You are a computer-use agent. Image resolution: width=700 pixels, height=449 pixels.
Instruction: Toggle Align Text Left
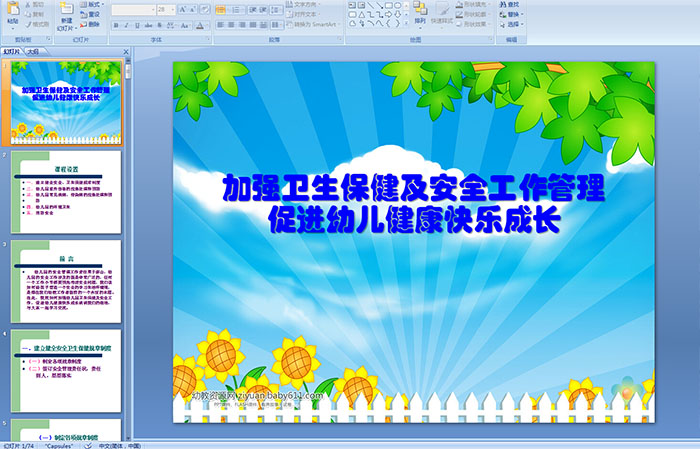(x=221, y=25)
